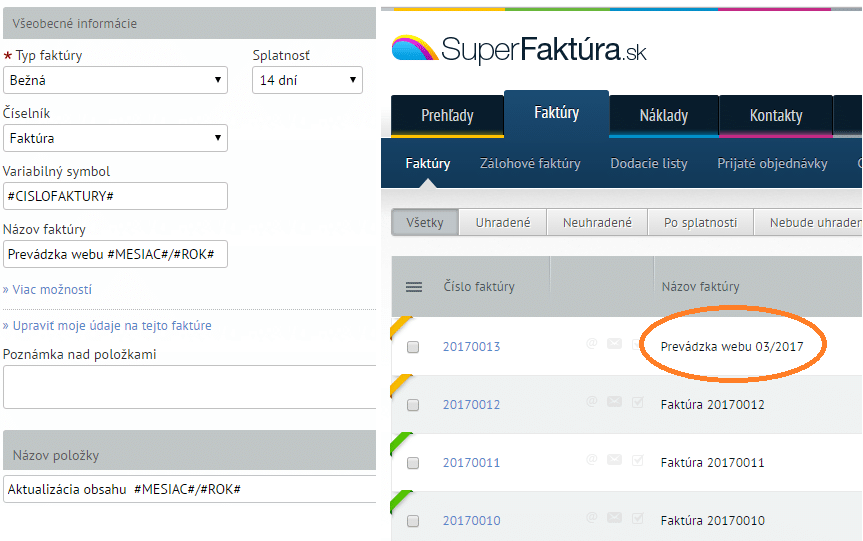Filter invoices by Uhradené

point(503,222)
